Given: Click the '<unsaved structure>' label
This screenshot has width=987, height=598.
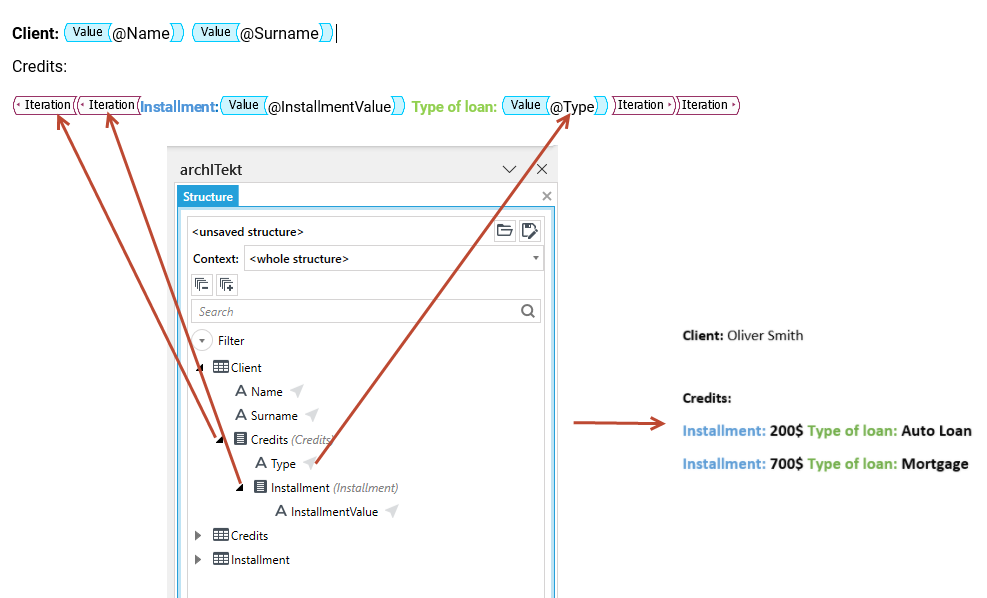Looking at the screenshot, I should (x=248, y=232).
